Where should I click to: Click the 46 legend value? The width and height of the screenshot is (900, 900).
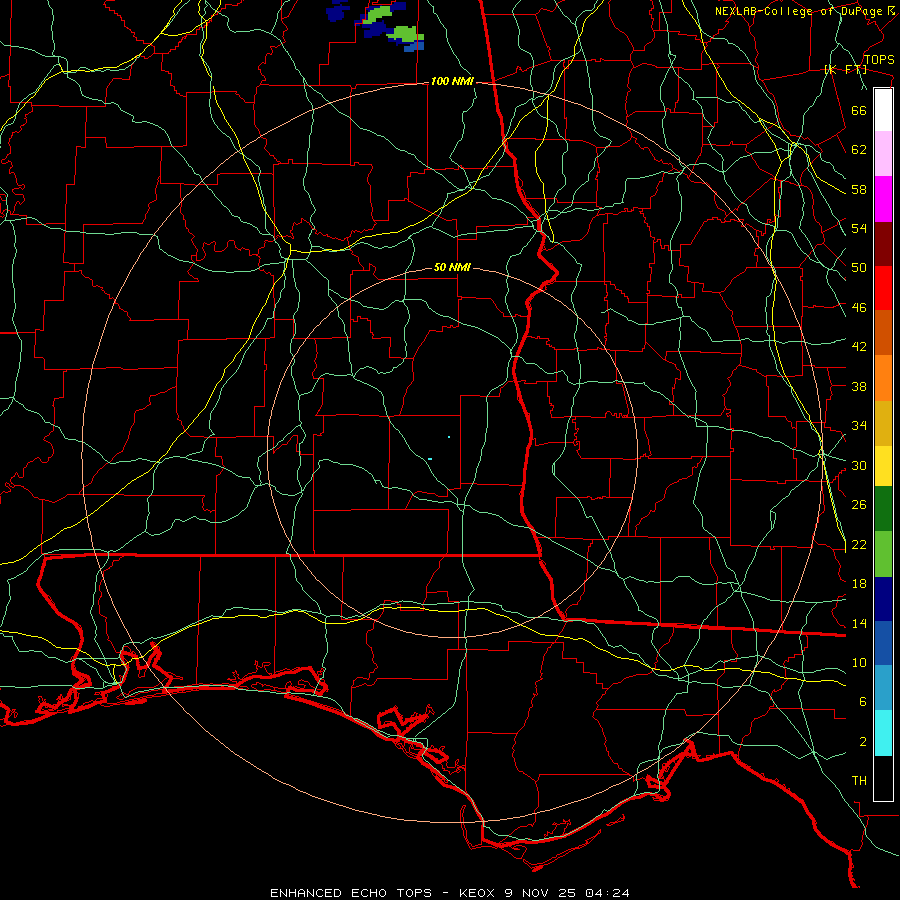859,308
